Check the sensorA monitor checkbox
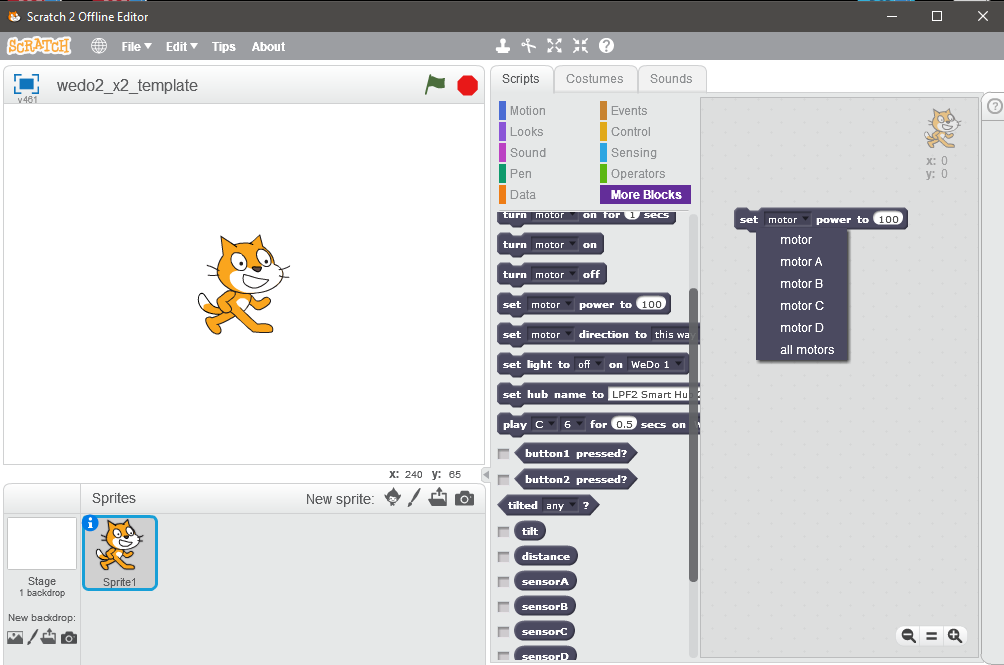The image size is (1004, 665). point(504,582)
